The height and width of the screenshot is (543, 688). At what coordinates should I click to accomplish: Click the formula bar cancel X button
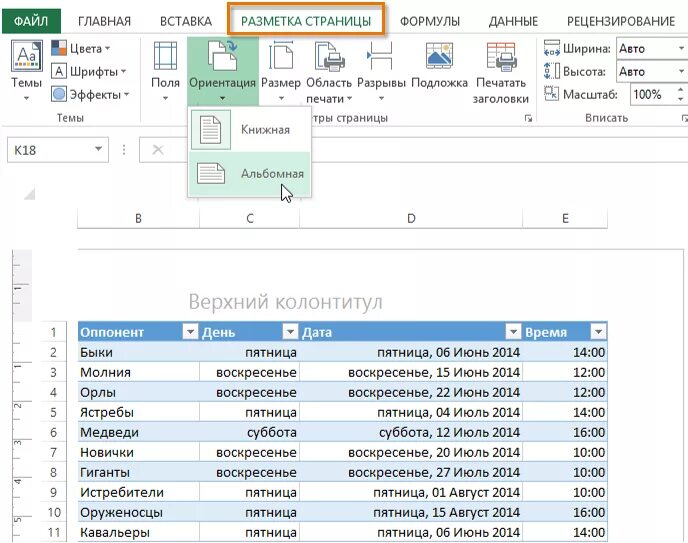[158, 150]
